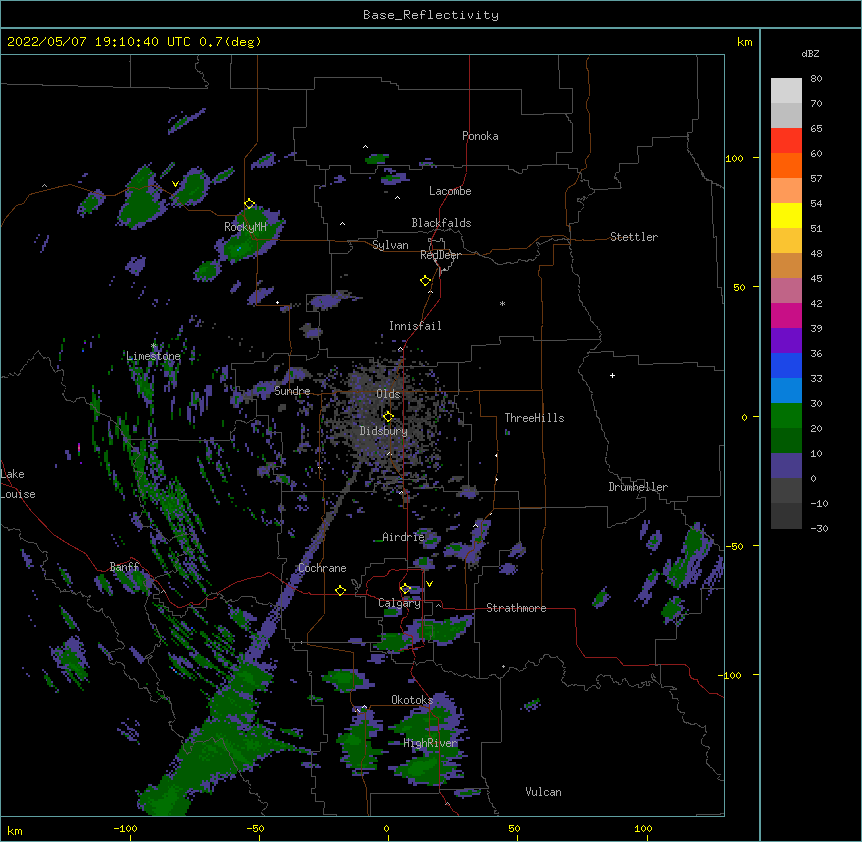Click the km unit label at top right
Viewport: 862px width, 842px height.
click(745, 42)
